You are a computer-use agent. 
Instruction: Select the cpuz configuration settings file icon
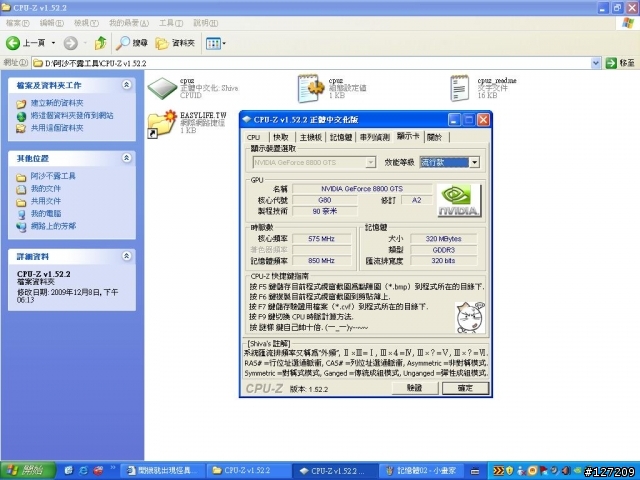311,88
